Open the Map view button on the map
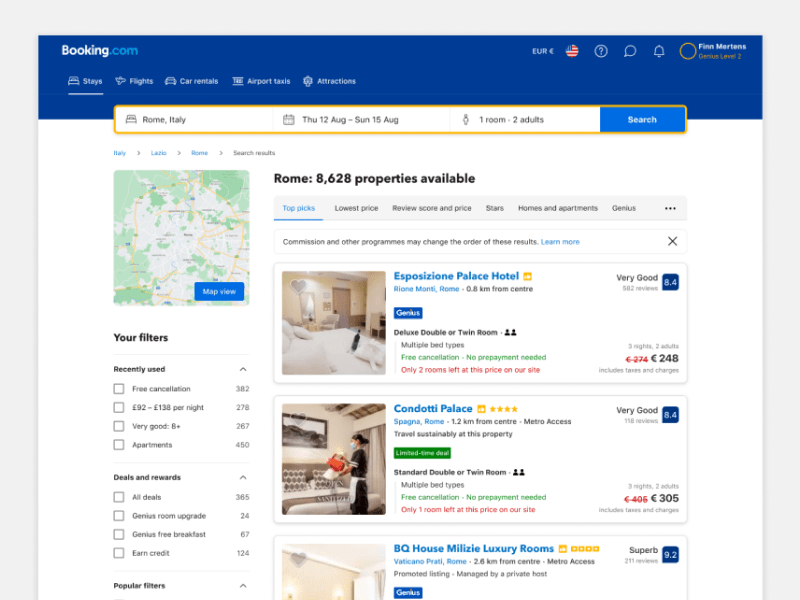 [218, 291]
